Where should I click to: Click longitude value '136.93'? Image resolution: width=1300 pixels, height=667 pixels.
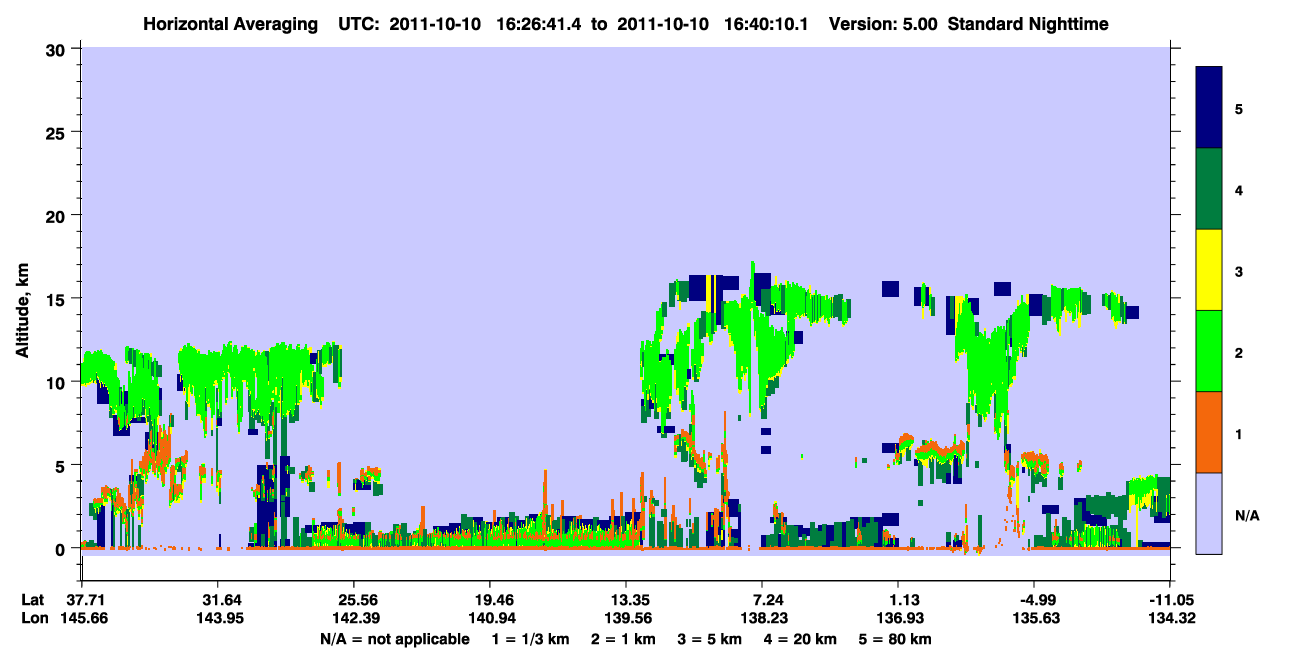tap(898, 619)
